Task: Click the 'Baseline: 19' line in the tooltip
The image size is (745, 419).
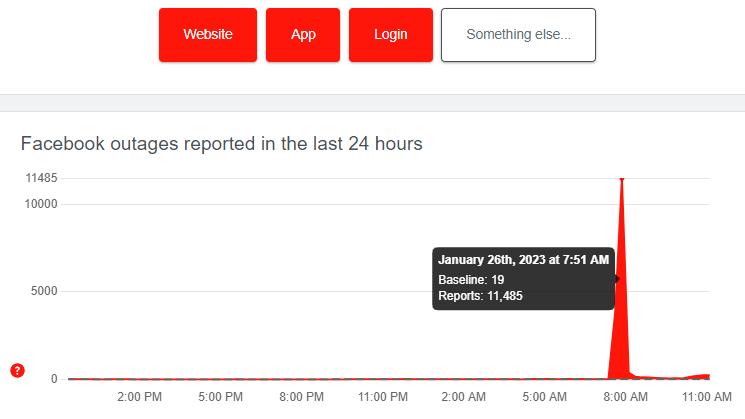Action: [470, 279]
